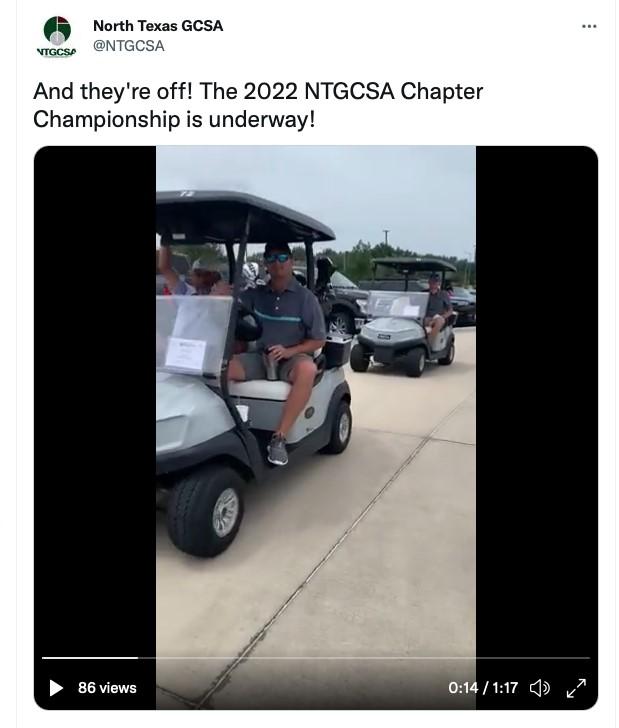Play the tweet video

tap(56, 688)
